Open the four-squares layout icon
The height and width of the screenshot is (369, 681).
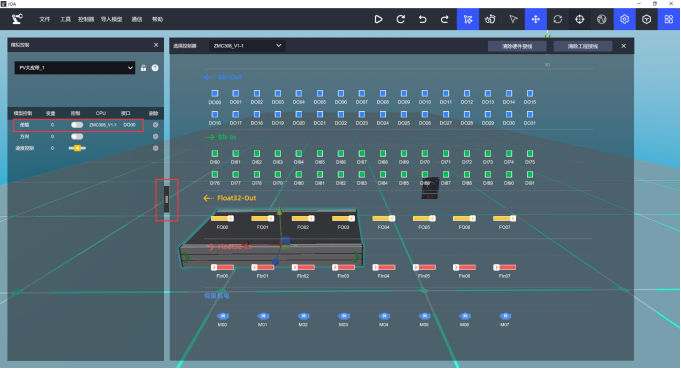coord(669,19)
